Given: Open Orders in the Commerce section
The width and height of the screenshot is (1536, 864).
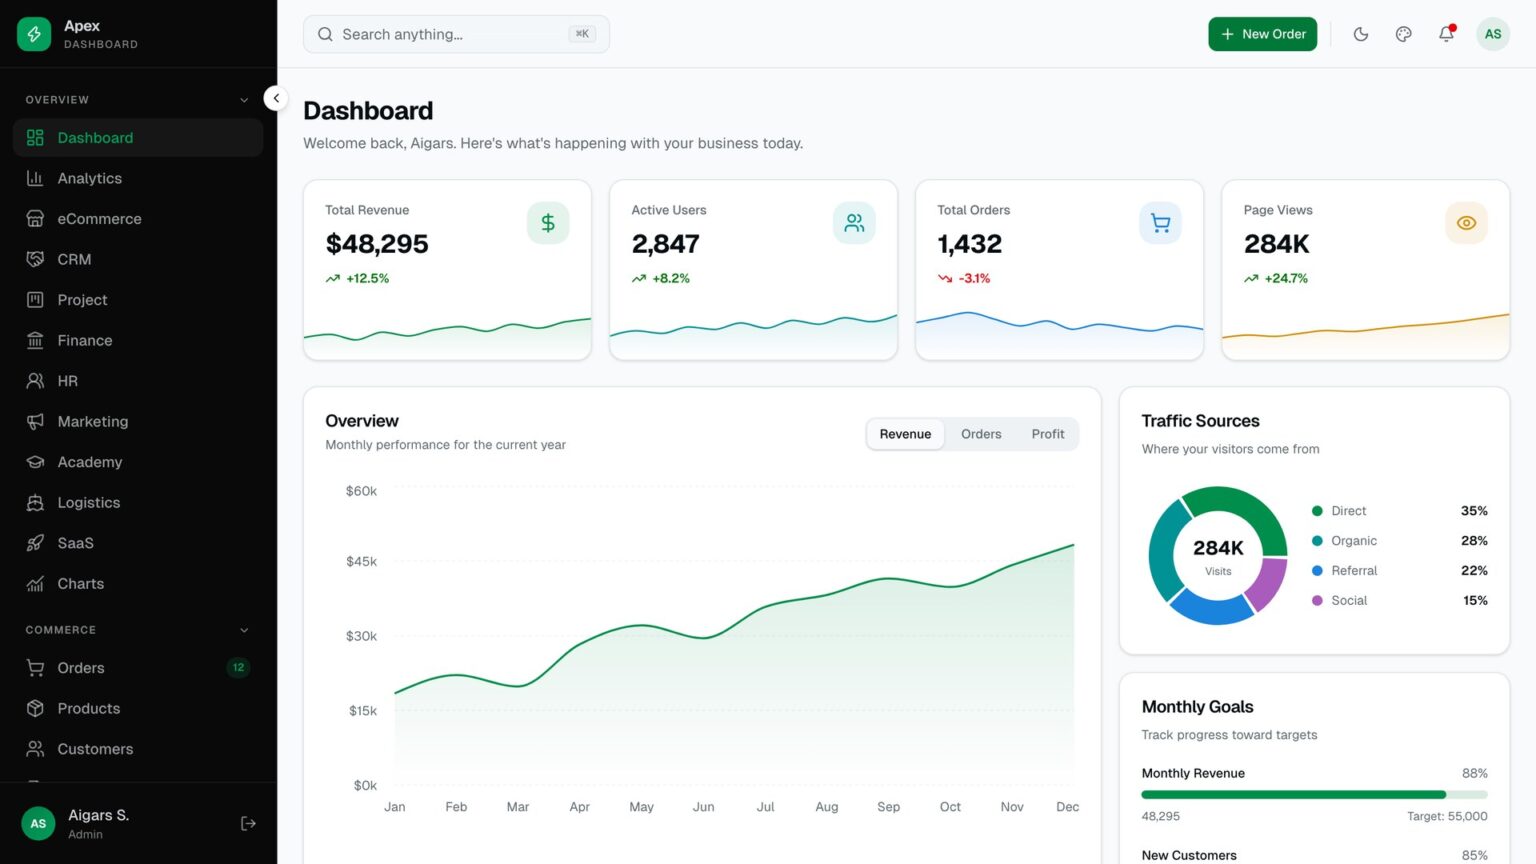Looking at the screenshot, I should tap(138, 668).
